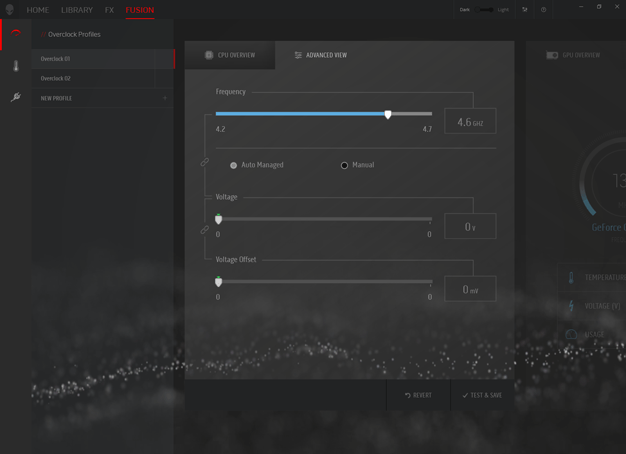Viewport: 626px width, 454px height.
Task: Click the link chain icon between Frequency and Voltage
Action: (x=204, y=162)
